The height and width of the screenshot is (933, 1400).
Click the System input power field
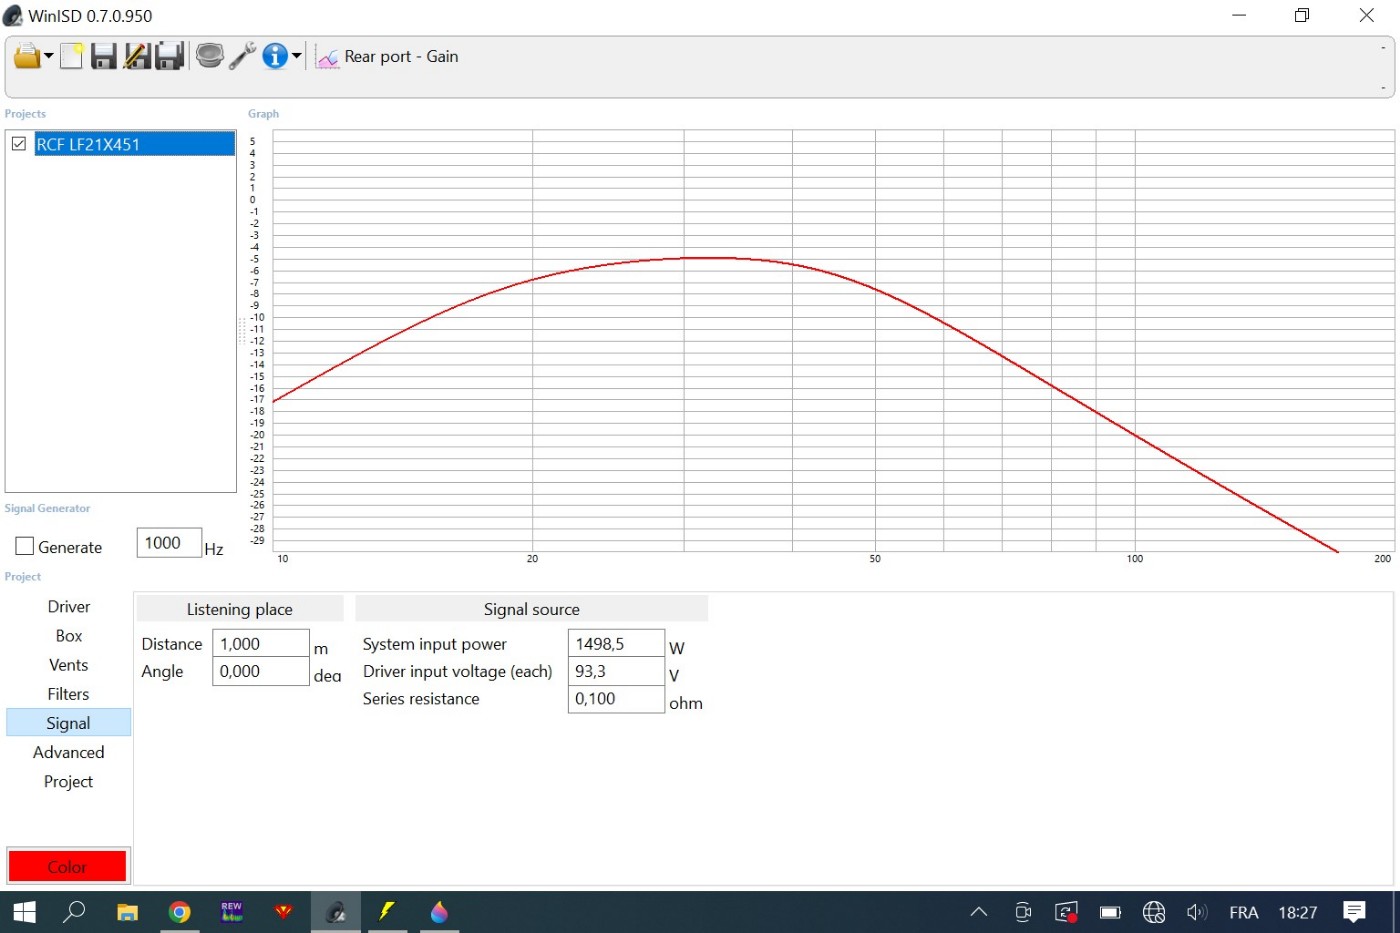[615, 644]
